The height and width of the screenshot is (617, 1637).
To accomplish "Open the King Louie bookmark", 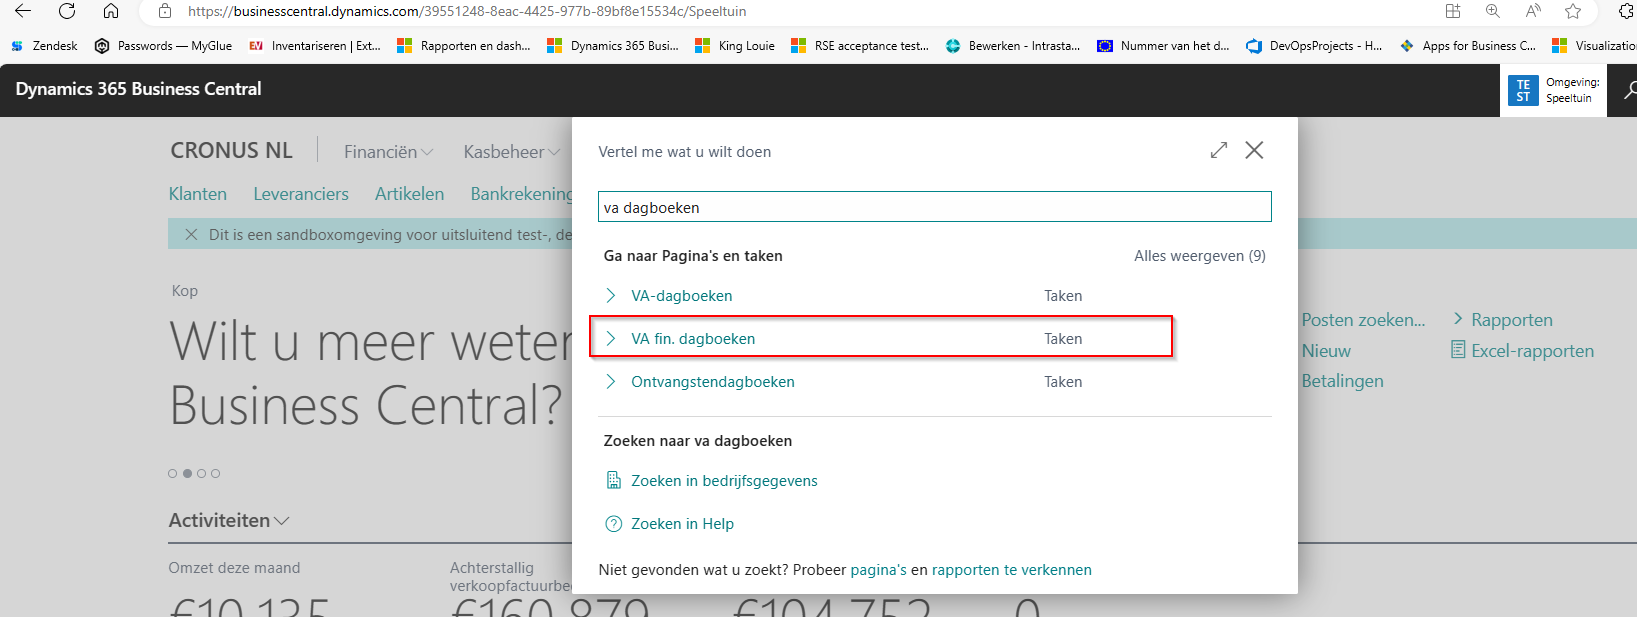I will pyautogui.click(x=735, y=46).
